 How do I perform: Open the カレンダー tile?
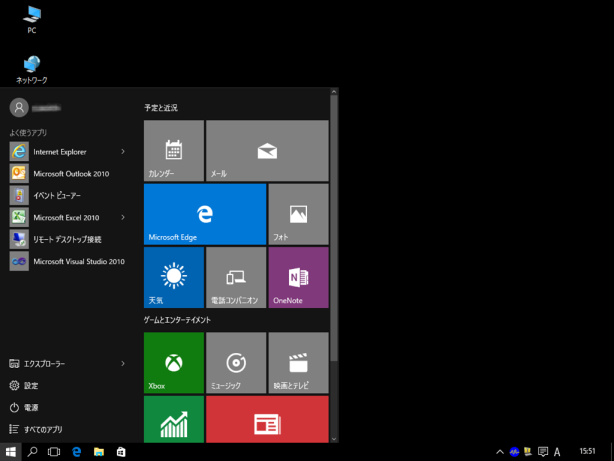[174, 151]
